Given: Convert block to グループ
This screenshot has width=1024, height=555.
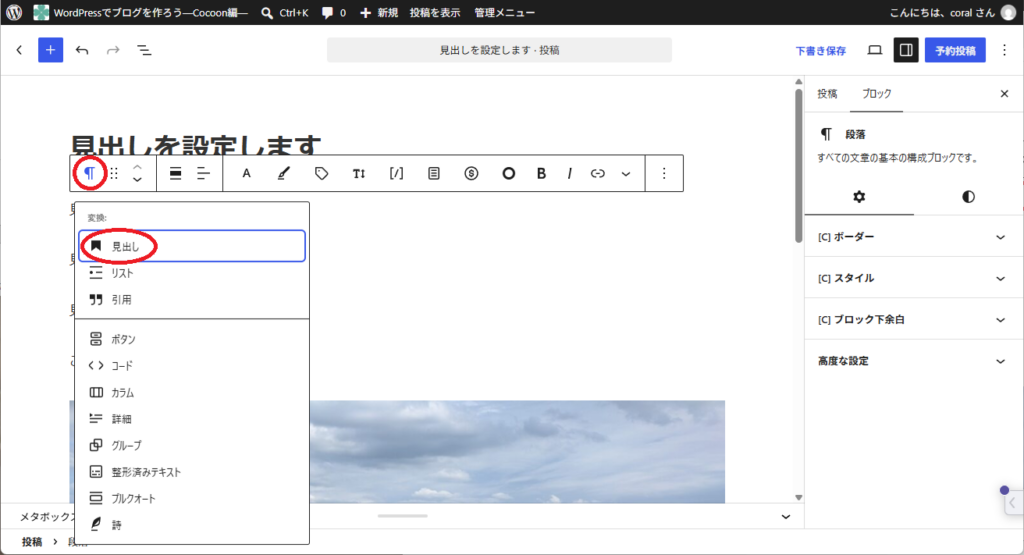Looking at the screenshot, I should pyautogui.click(x=192, y=445).
